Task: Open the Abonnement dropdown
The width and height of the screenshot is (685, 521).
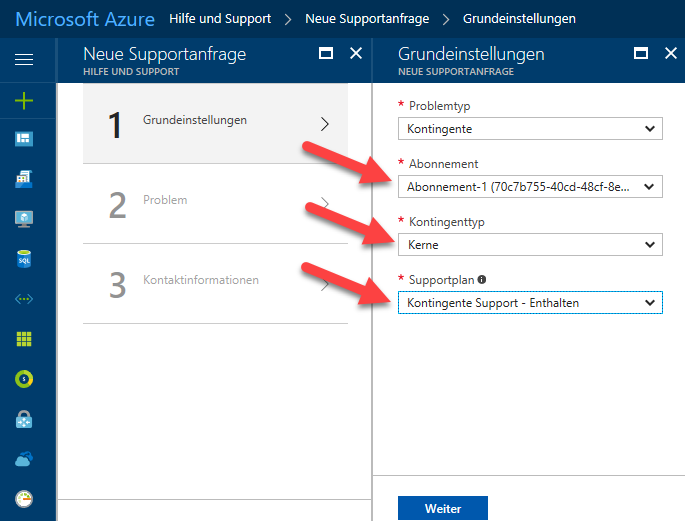Action: coord(530,187)
